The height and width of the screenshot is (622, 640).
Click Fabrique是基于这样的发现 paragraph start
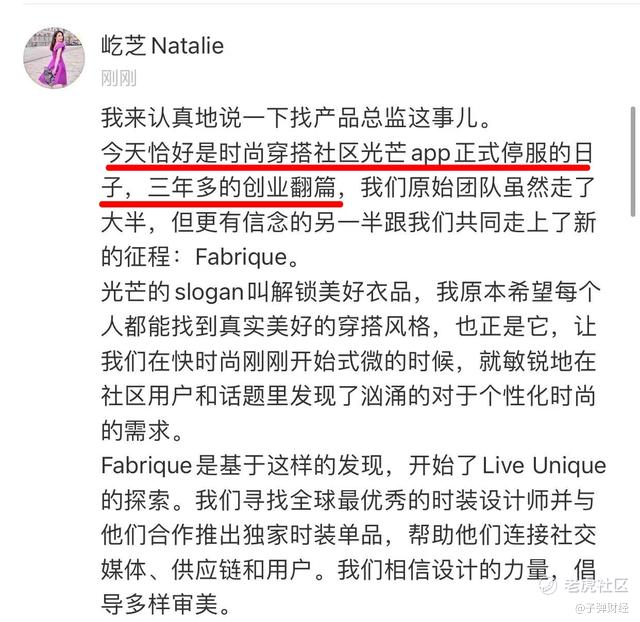(x=242, y=466)
